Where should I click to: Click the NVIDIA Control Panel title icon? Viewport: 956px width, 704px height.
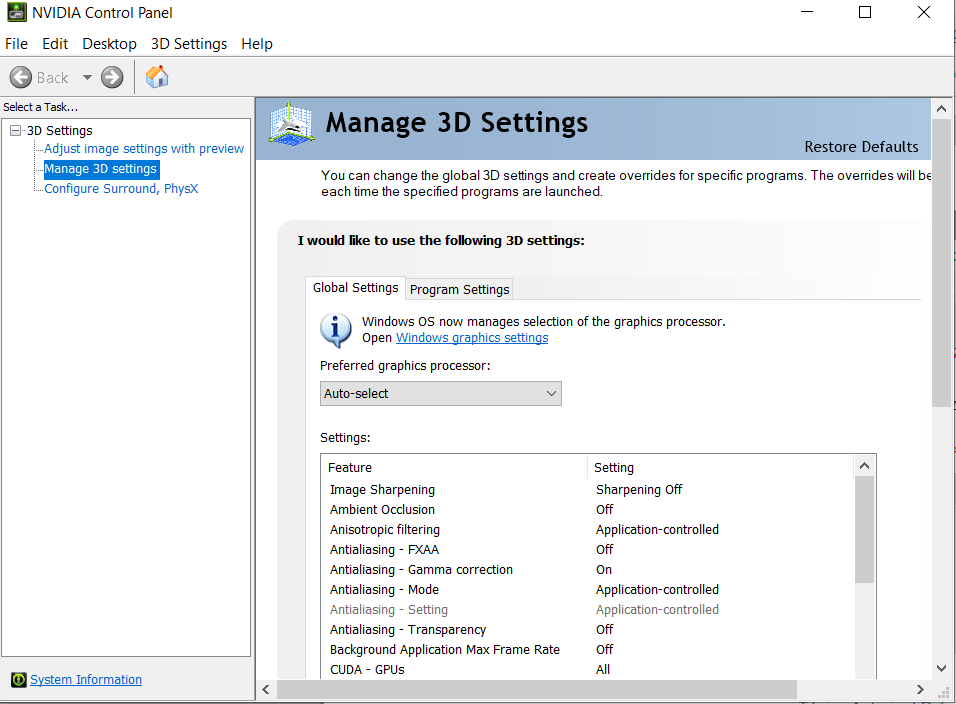[x=16, y=12]
